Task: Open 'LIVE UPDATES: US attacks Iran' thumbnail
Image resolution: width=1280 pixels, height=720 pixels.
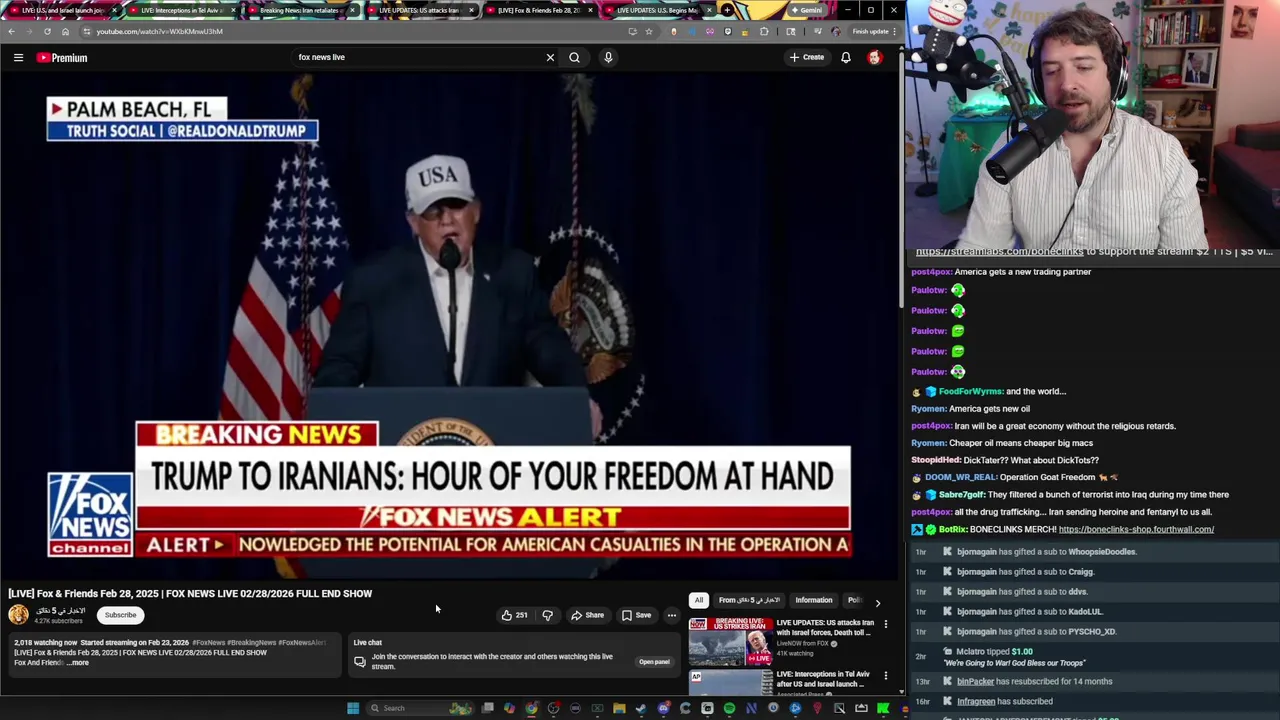Action: pyautogui.click(x=730, y=641)
